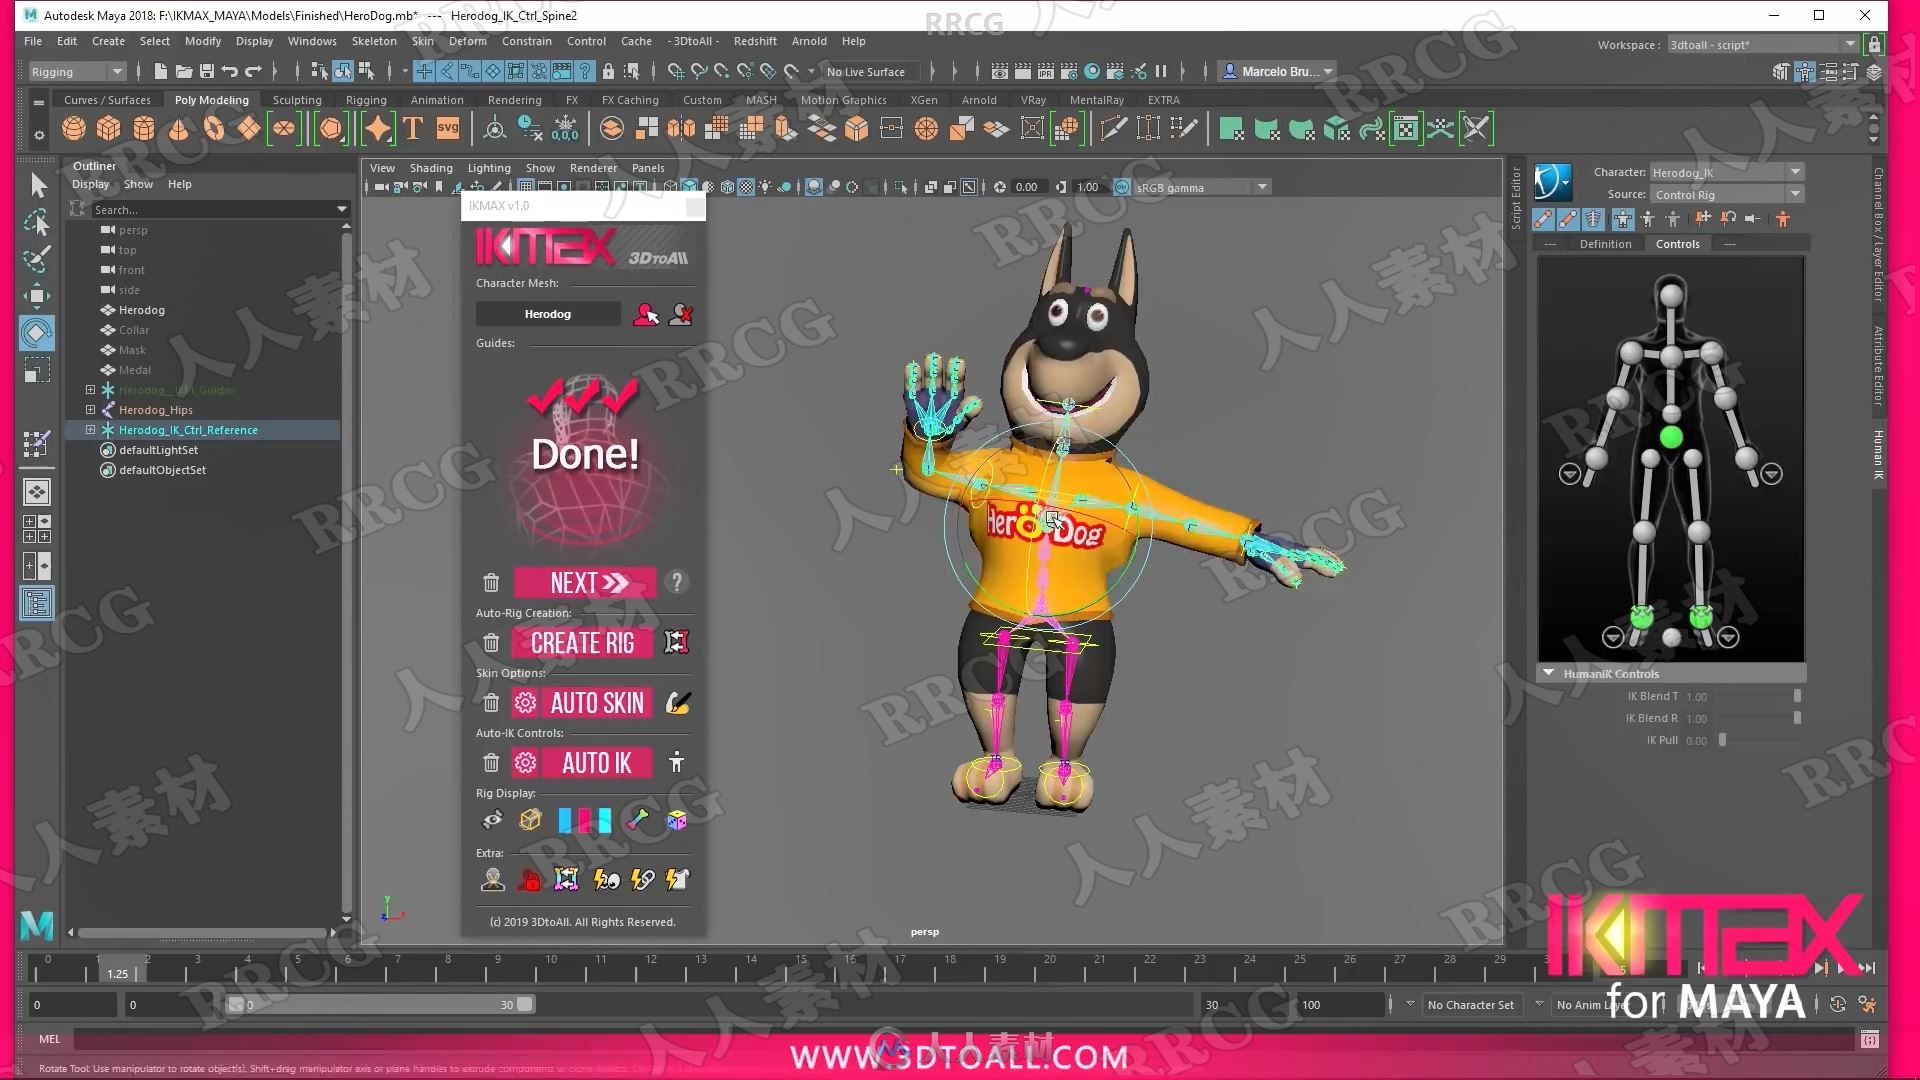Choose the Paint selection tool
Viewport: 1920px width, 1080px height.
click(x=37, y=259)
